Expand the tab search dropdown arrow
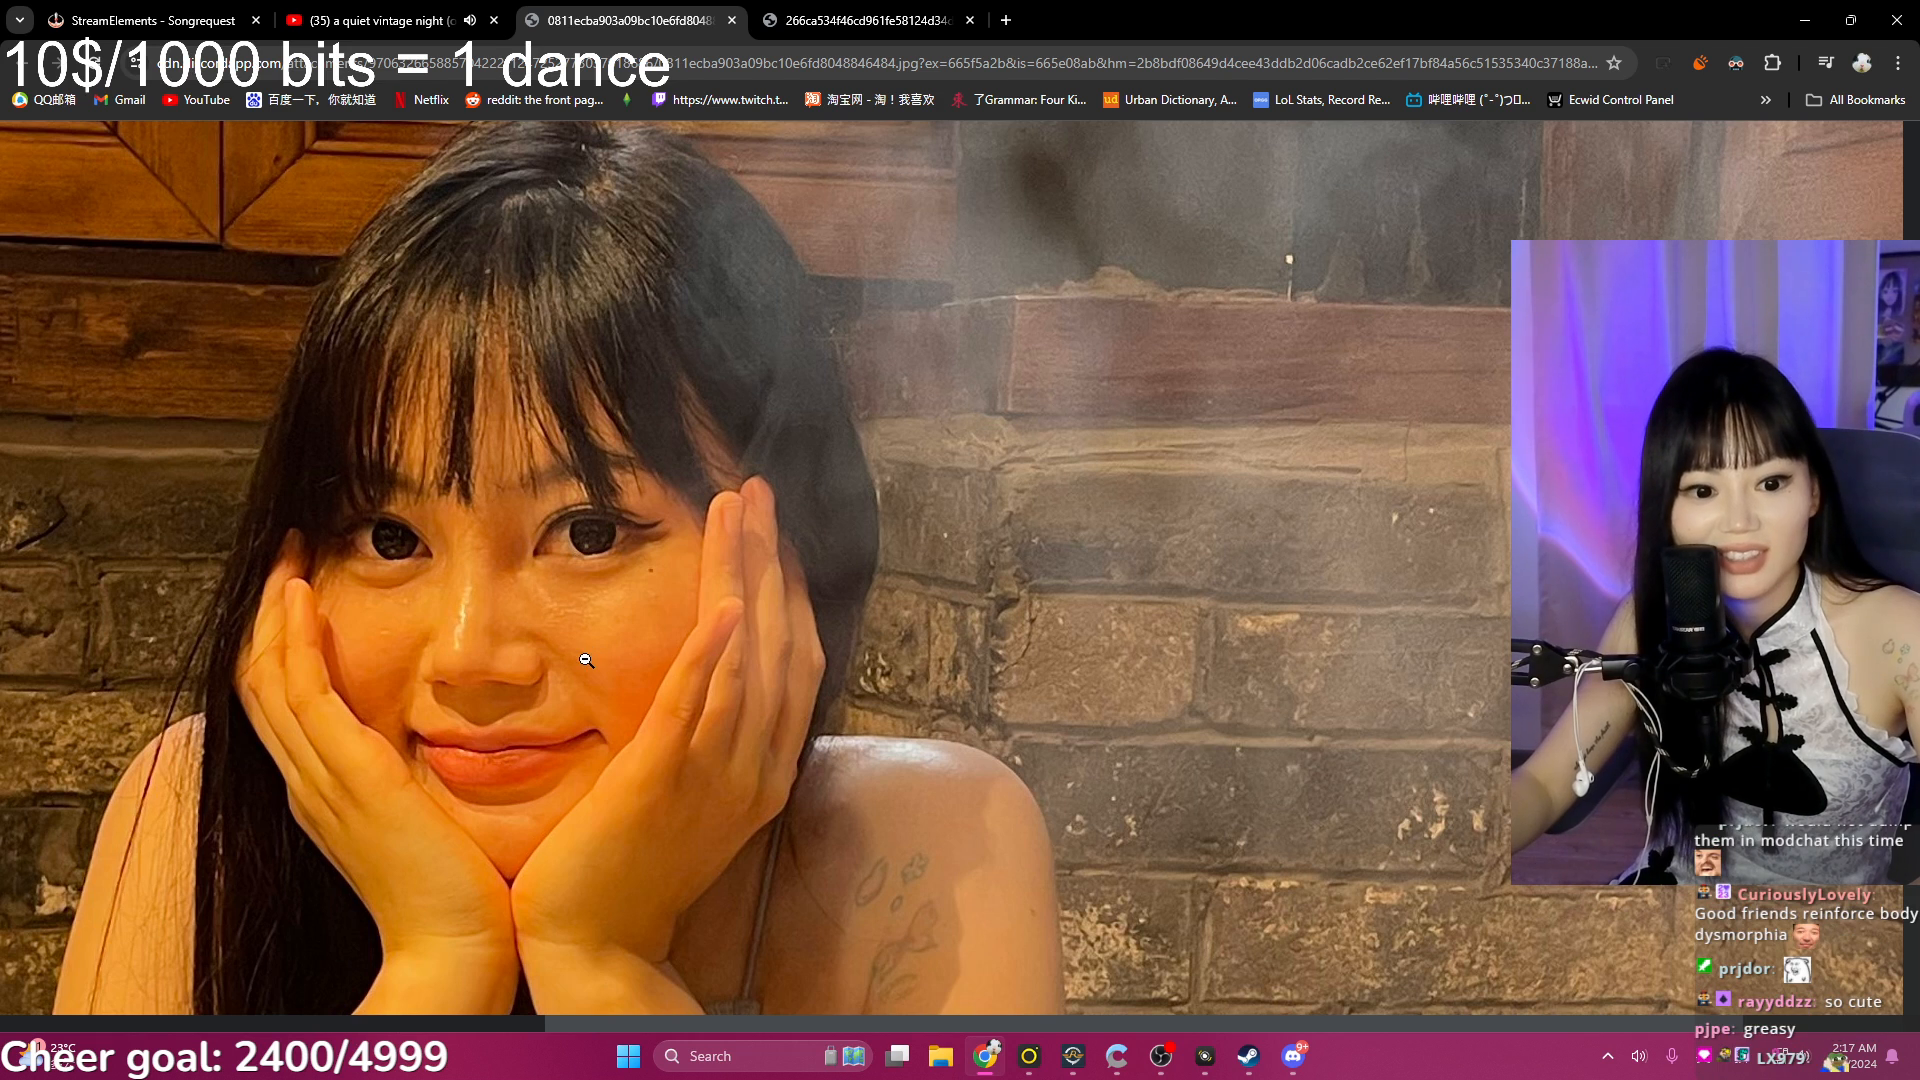1920x1080 pixels. pos(19,20)
